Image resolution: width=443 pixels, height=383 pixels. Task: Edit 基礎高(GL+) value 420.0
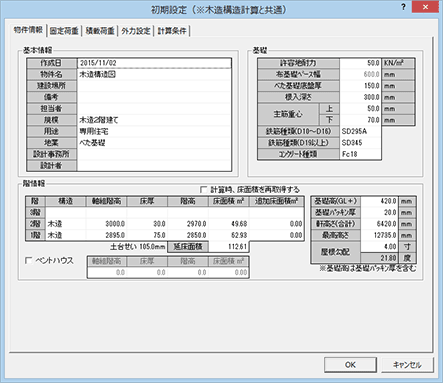coord(380,201)
